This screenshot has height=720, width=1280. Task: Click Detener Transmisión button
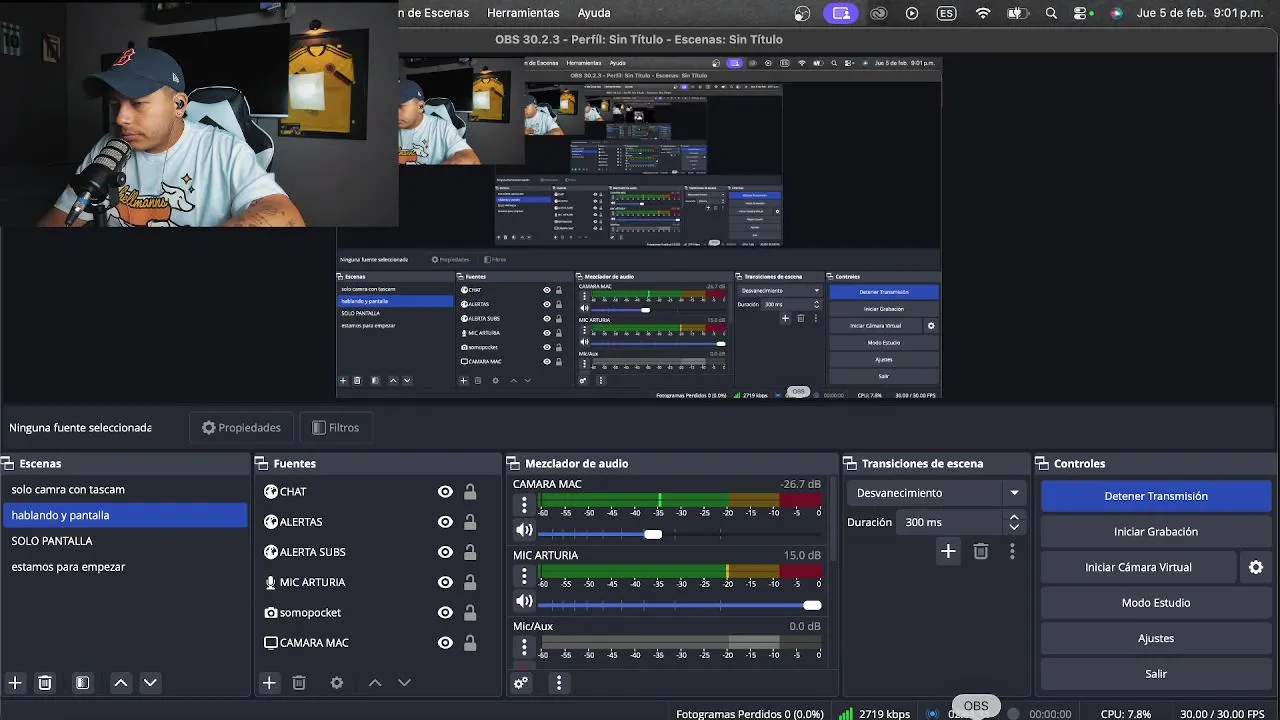tap(1156, 496)
